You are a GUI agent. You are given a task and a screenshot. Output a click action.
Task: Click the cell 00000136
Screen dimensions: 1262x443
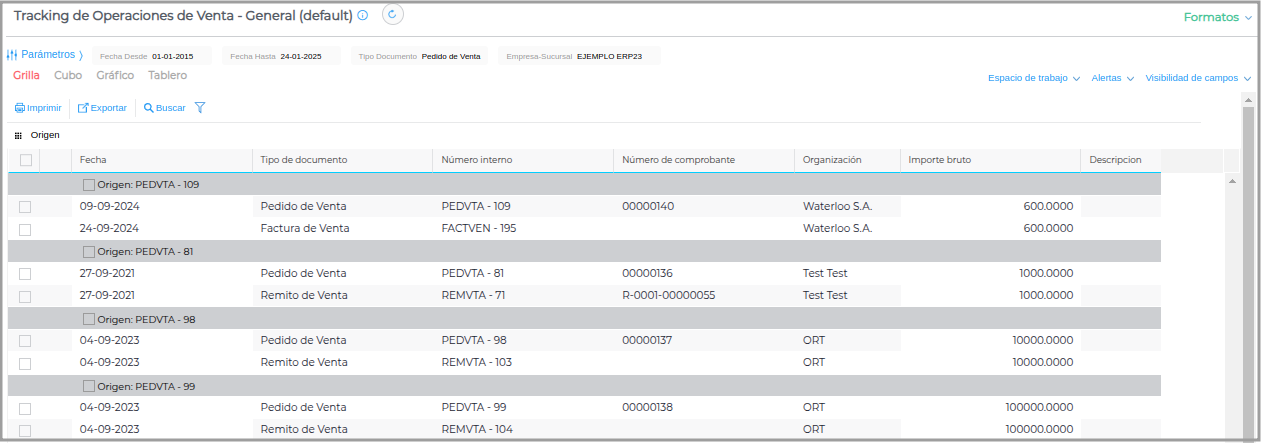point(648,274)
